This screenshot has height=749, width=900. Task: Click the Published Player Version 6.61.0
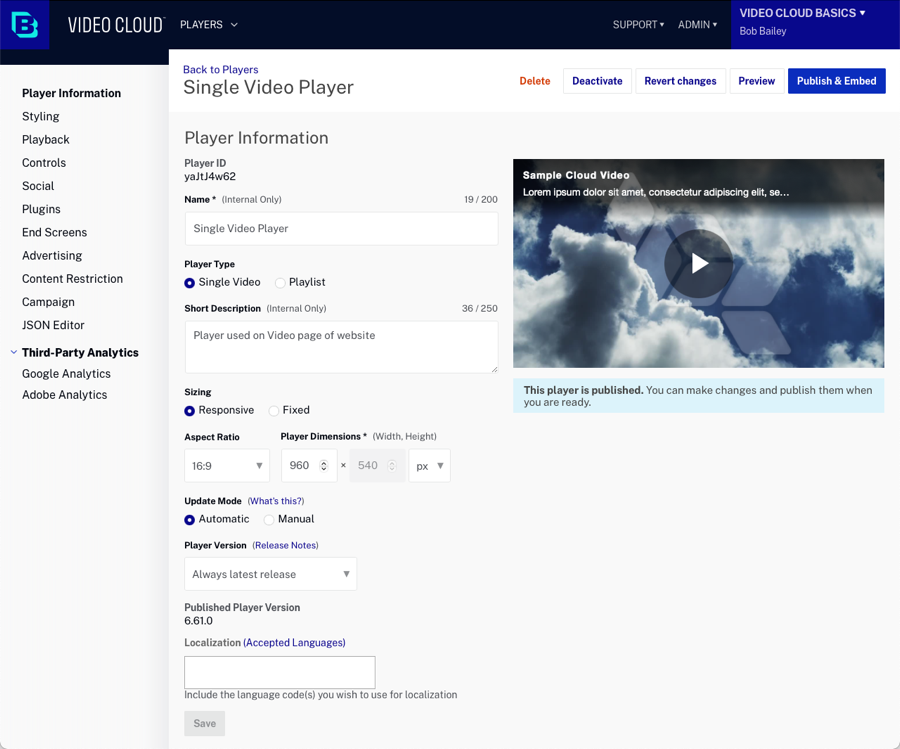[199, 621]
